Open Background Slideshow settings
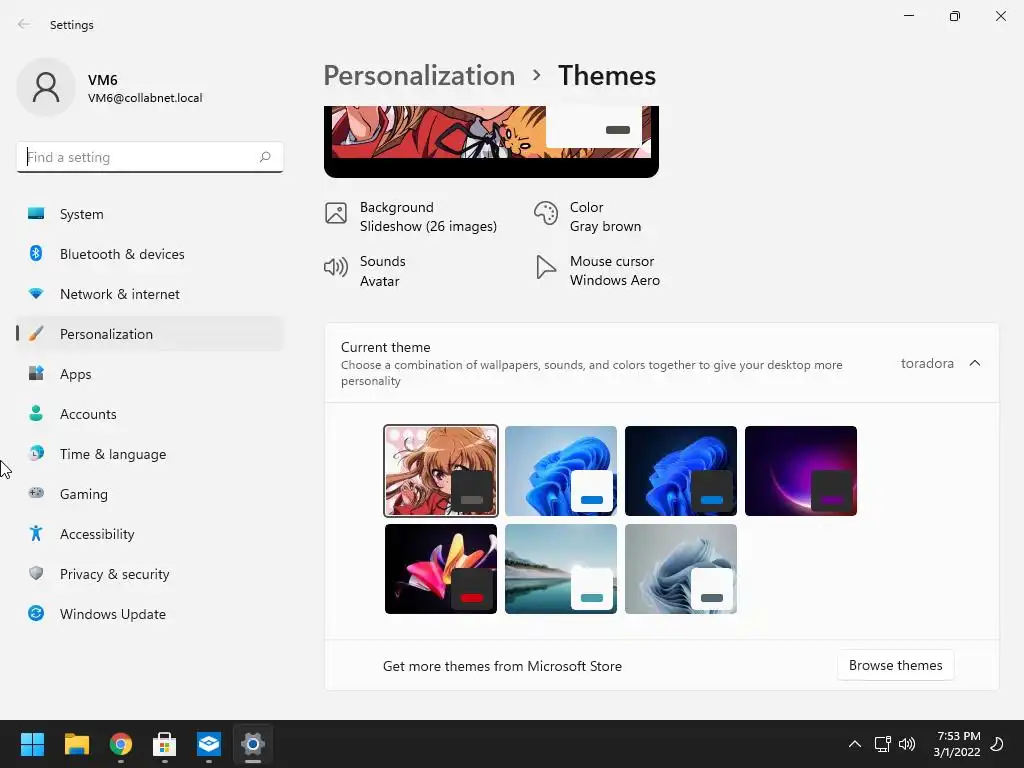 pyautogui.click(x=411, y=217)
